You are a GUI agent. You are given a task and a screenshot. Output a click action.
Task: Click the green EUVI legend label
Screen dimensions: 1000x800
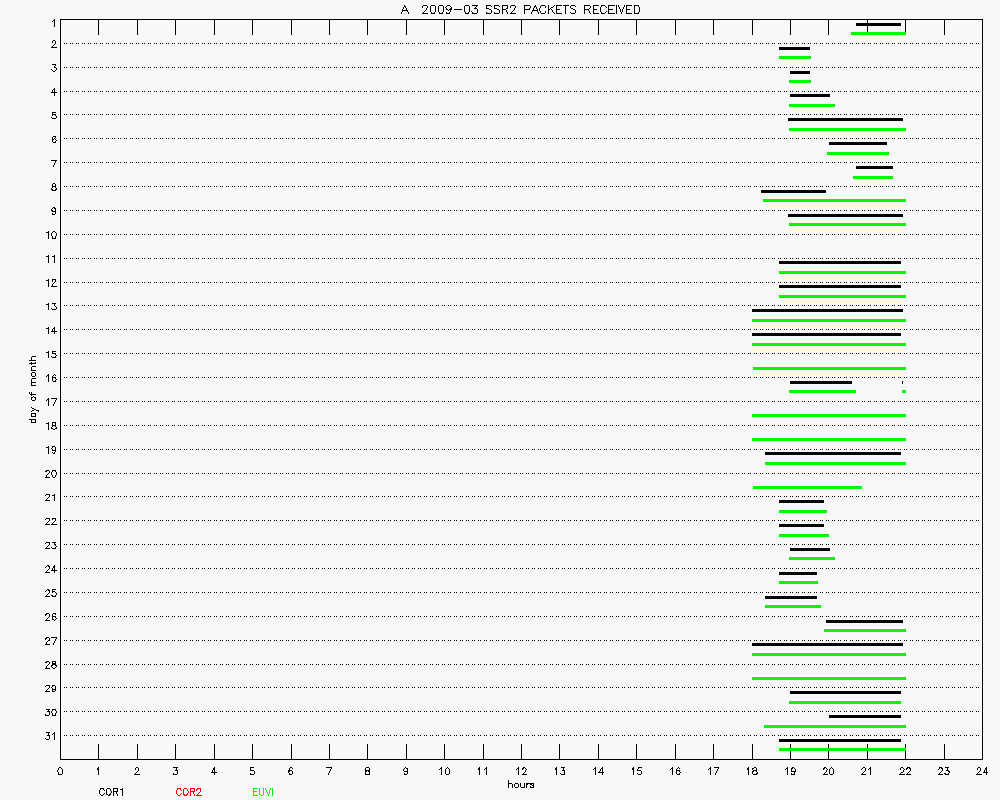pos(263,792)
